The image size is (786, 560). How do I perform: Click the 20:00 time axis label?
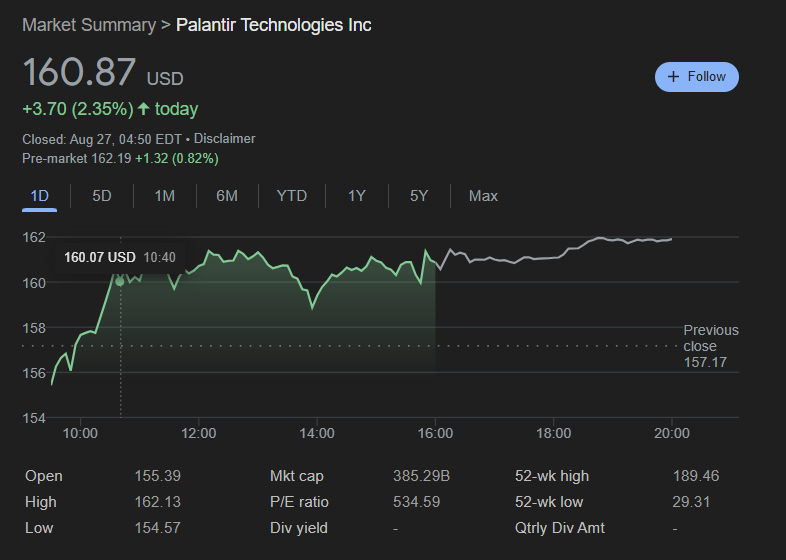(x=672, y=433)
